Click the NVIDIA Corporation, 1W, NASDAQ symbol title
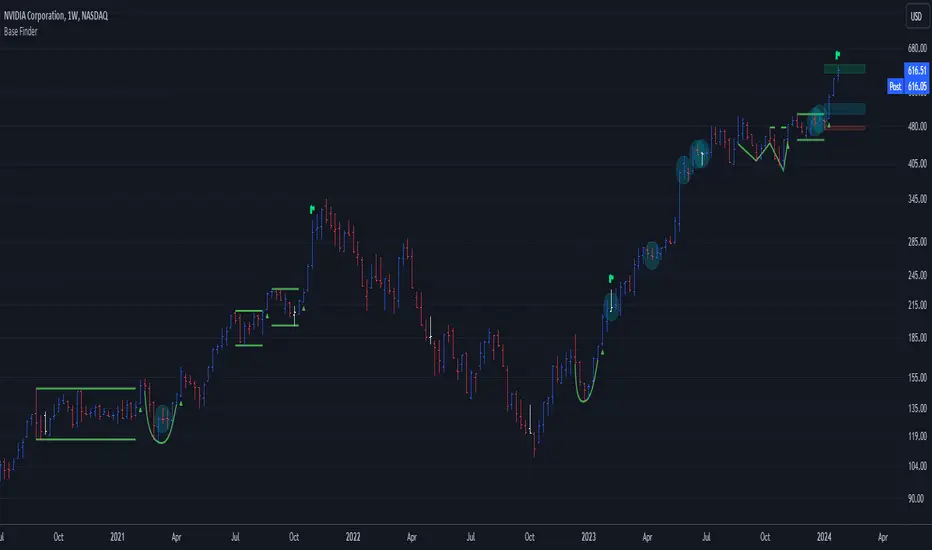932x550 pixels. click(x=56, y=16)
